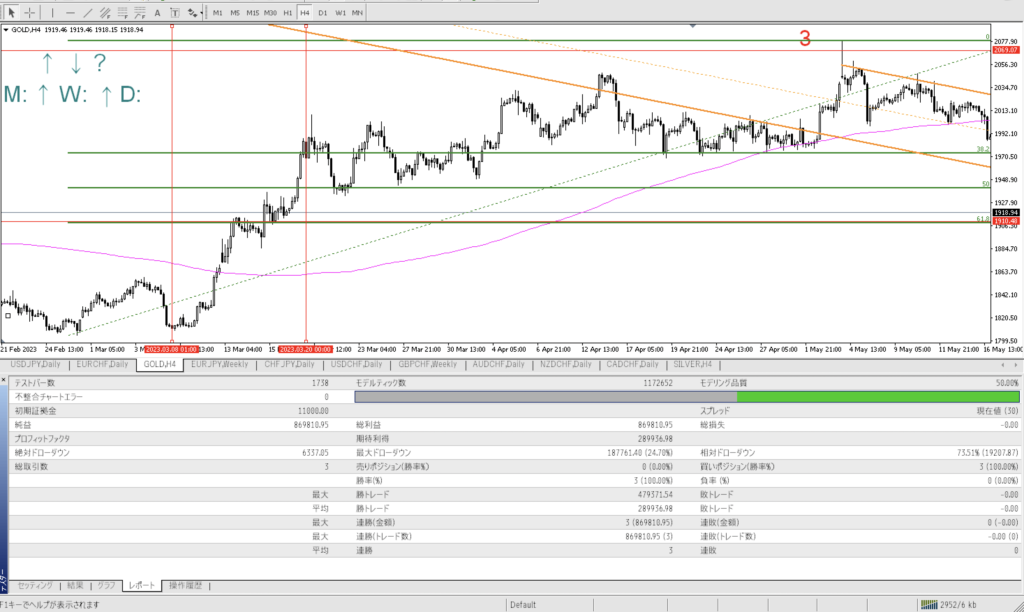Enable the W1 timeframe
Viewport: 1024px width, 612px height.
[x=340, y=12]
